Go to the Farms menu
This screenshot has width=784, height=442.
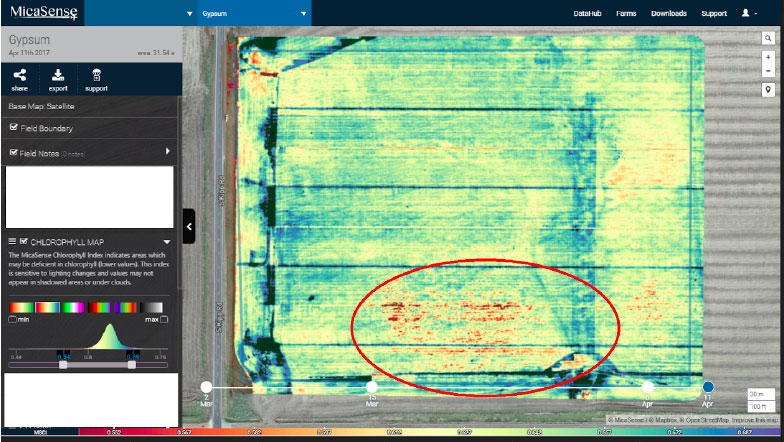tap(626, 14)
